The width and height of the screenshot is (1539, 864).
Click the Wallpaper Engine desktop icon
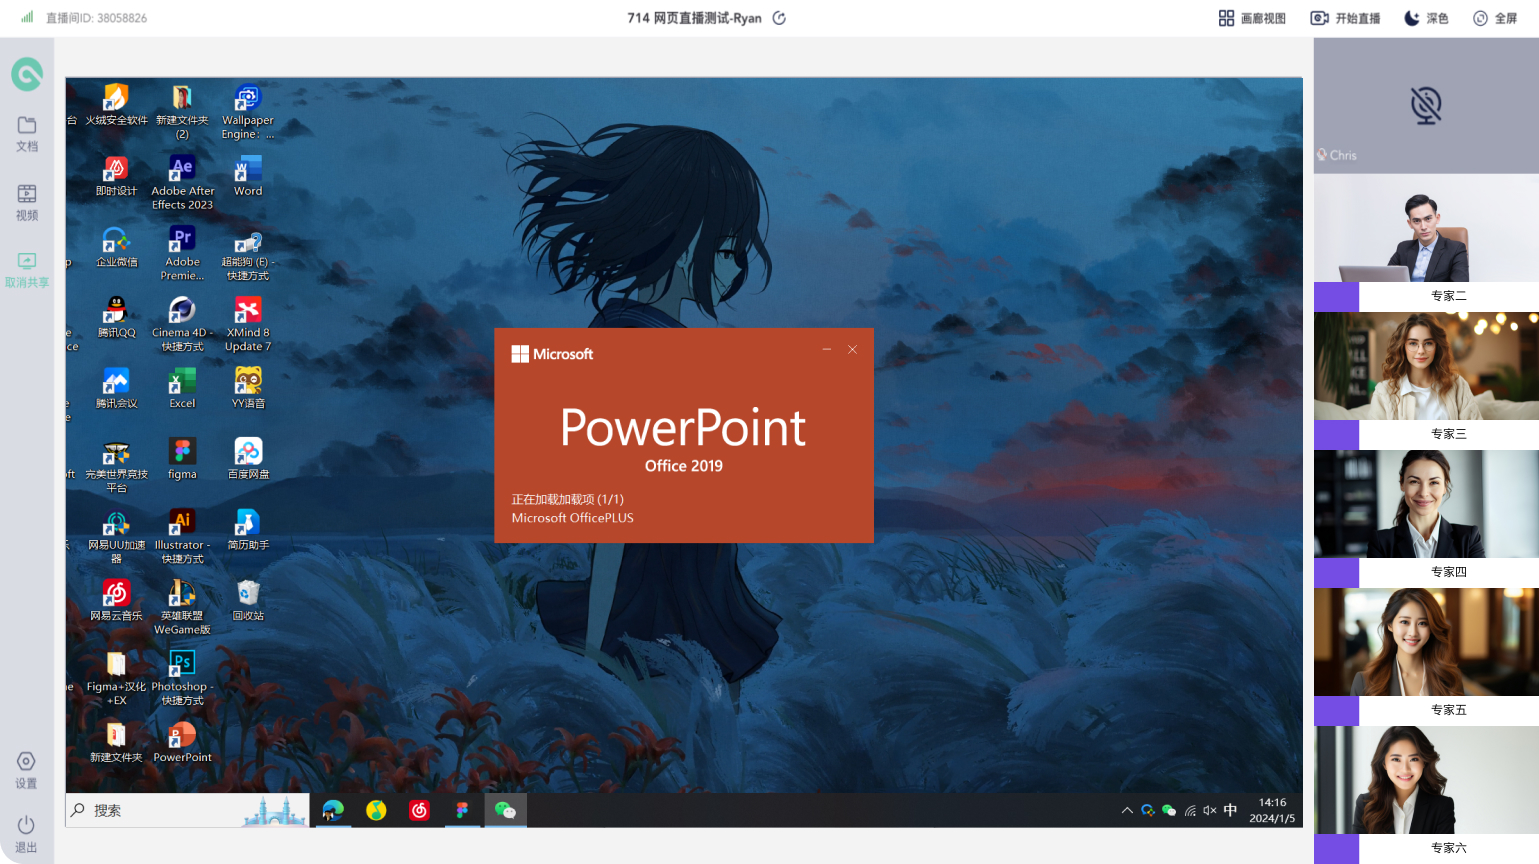(248, 111)
